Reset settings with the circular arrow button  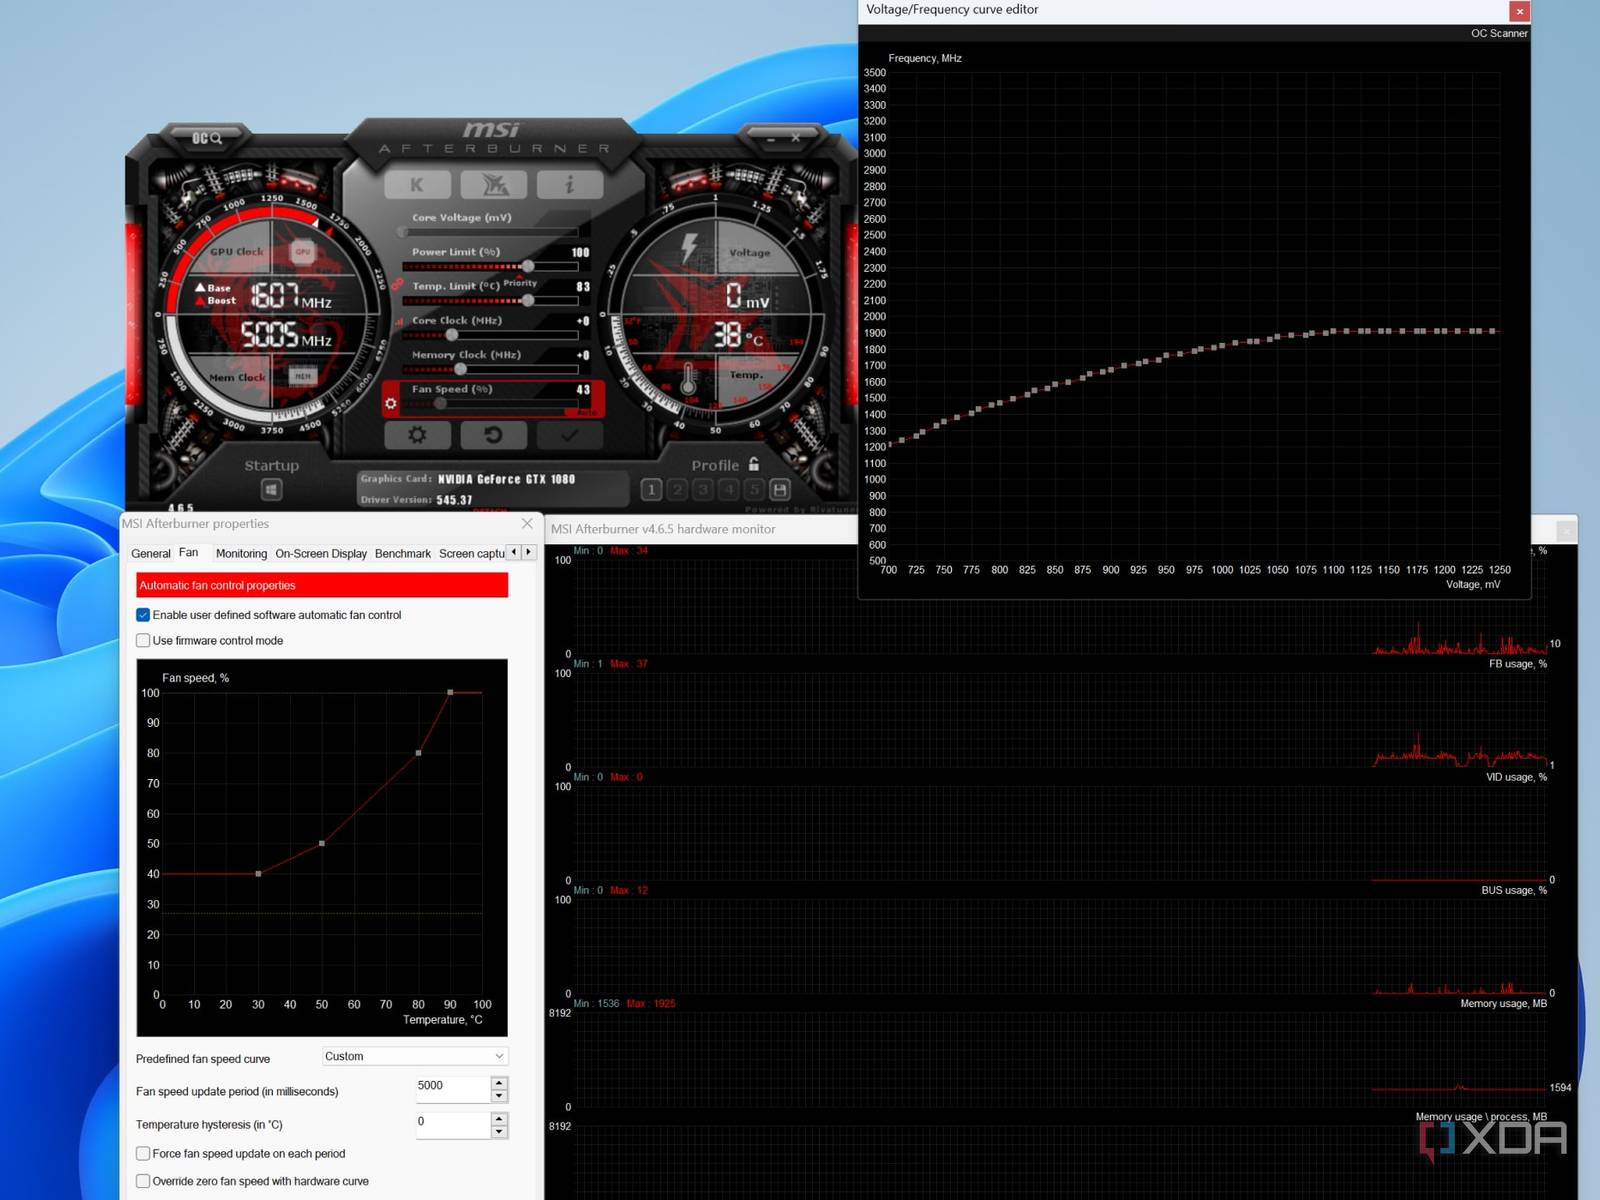pyautogui.click(x=493, y=435)
